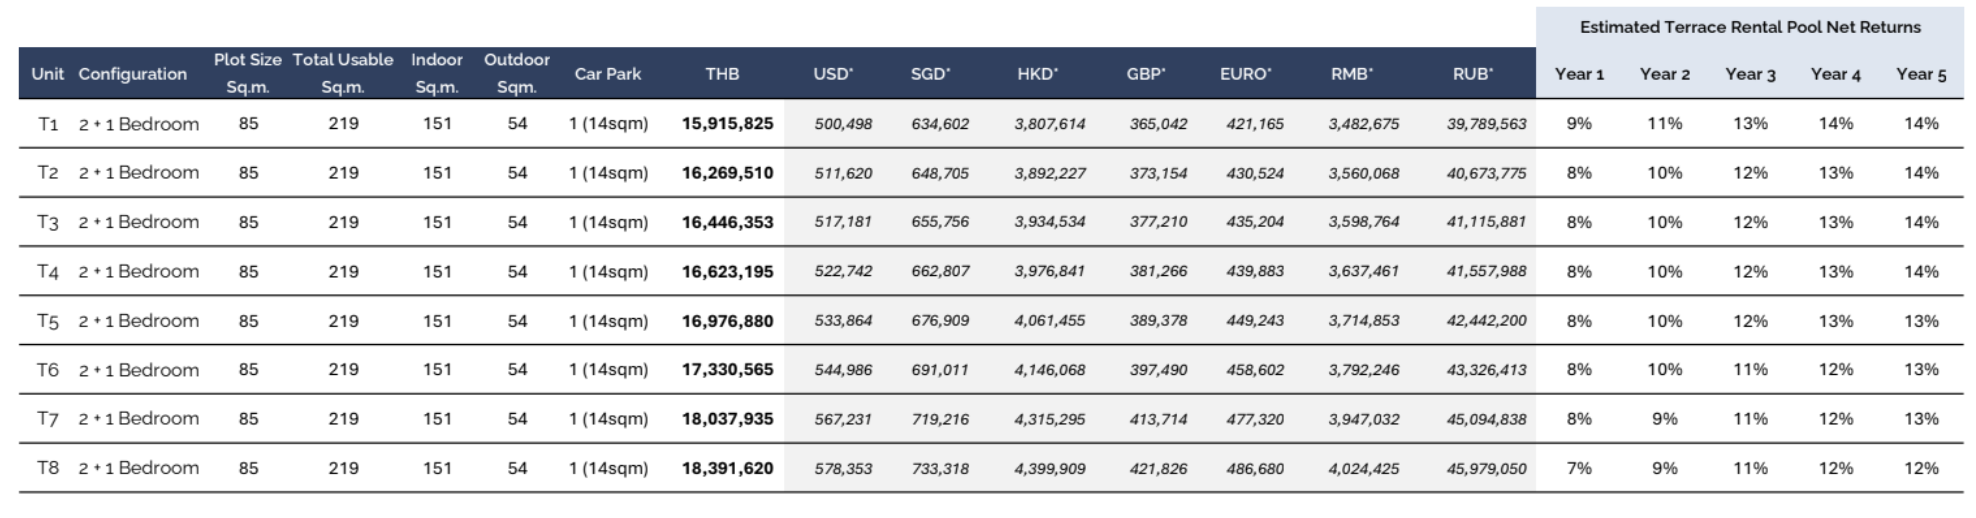Screen dimensions: 1976x518
Task: Click the Unit column header
Action: pyautogui.click(x=47, y=73)
